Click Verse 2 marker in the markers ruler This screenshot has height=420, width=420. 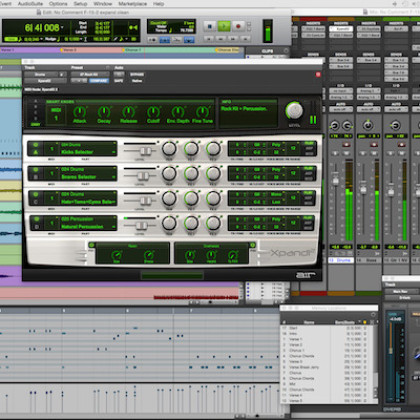(x=69, y=50)
